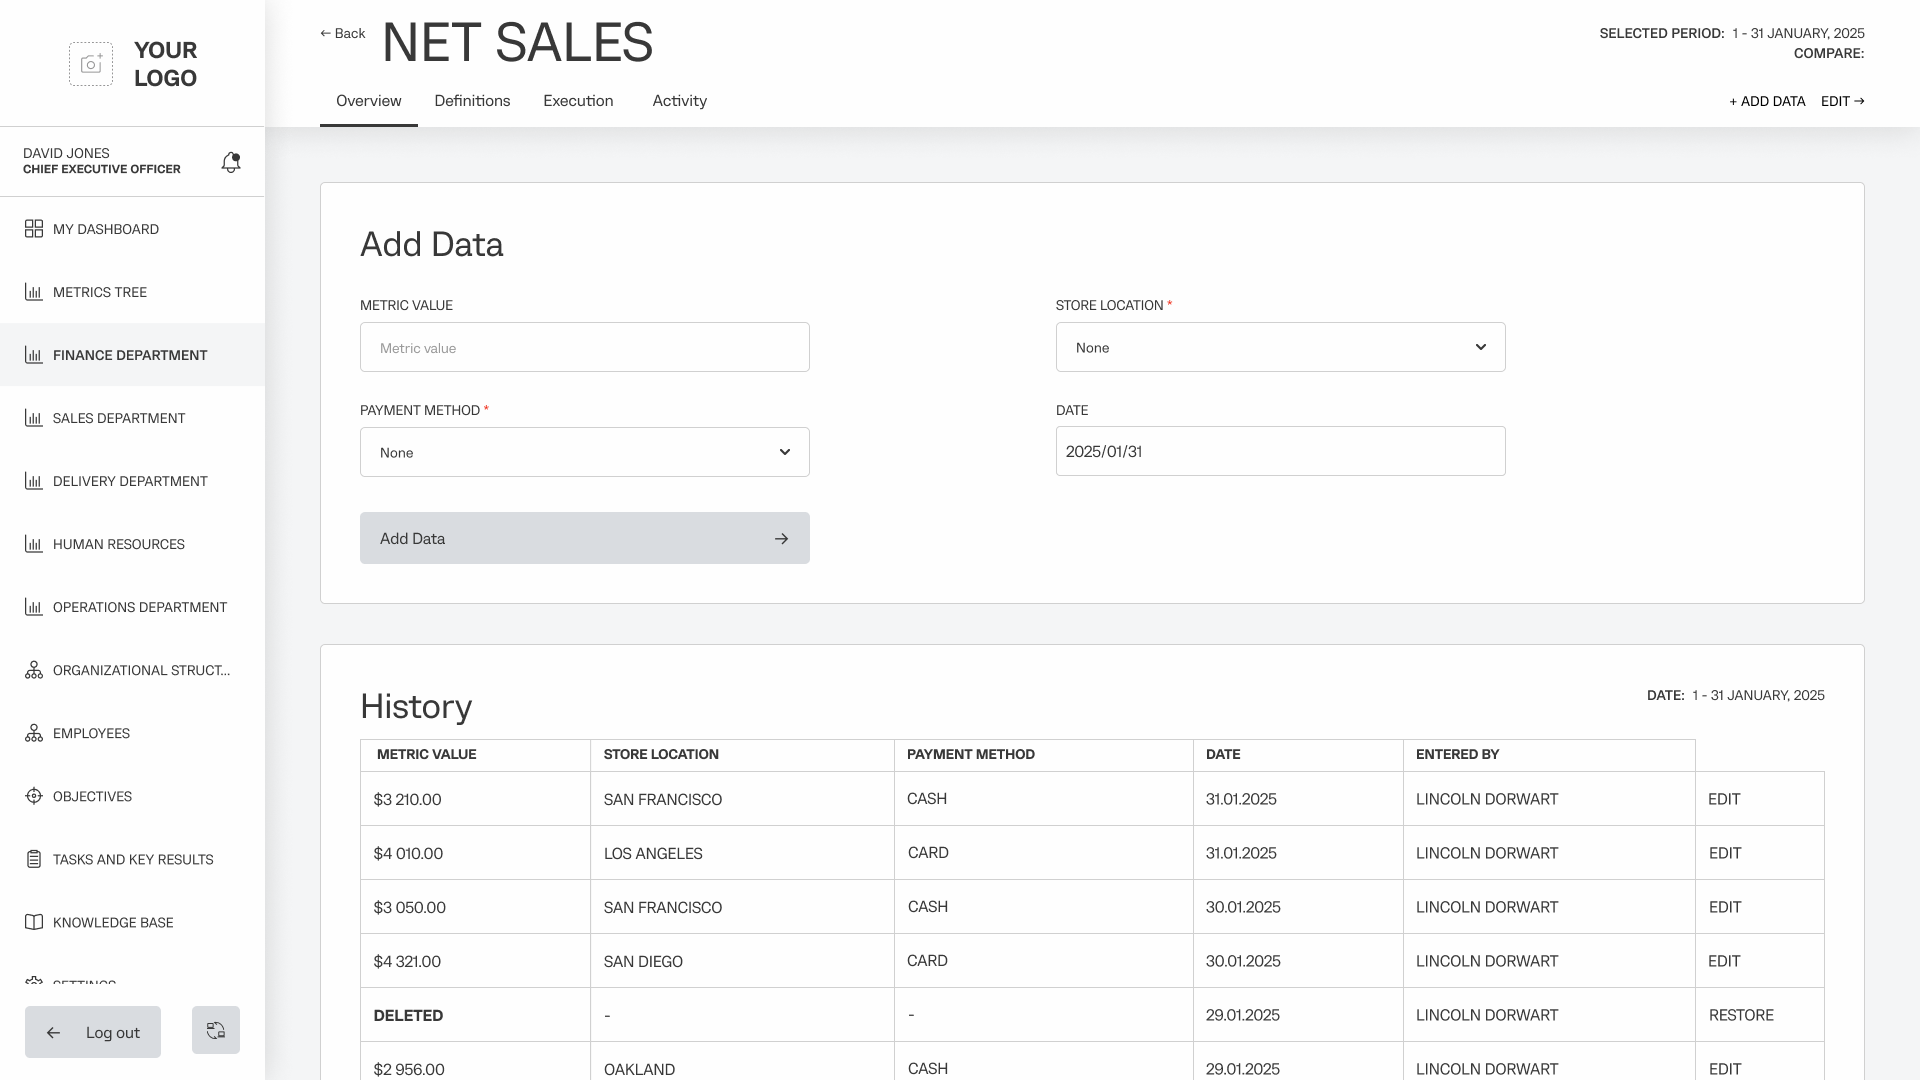Click the Log out button
Screen dimensions: 1920x1080
[93, 1032]
